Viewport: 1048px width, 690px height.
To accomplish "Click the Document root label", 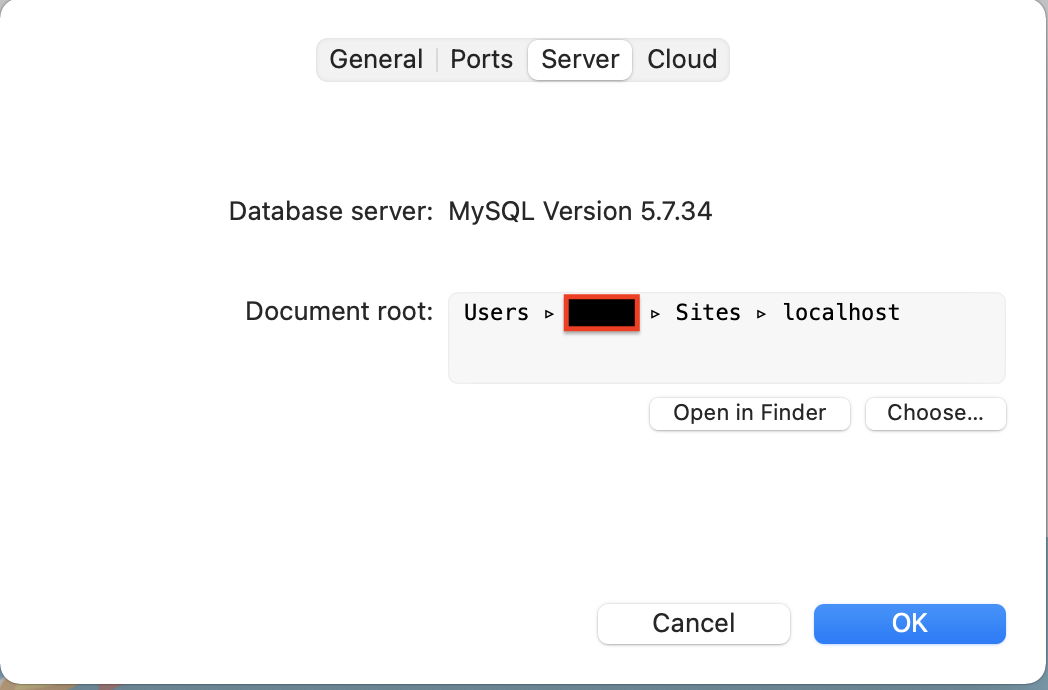I will pyautogui.click(x=340, y=312).
